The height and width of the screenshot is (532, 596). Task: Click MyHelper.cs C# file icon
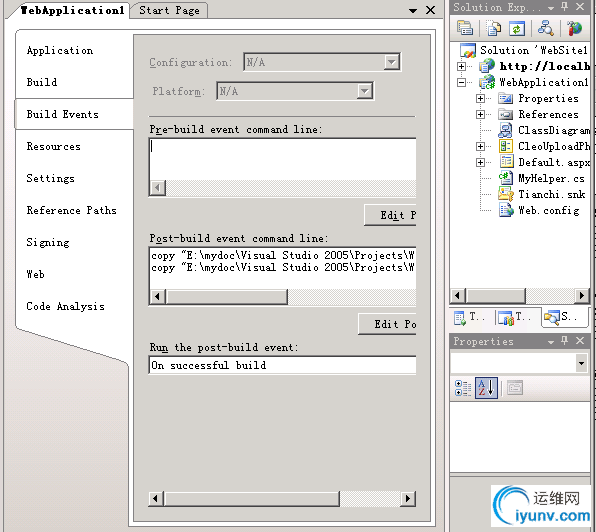506,178
